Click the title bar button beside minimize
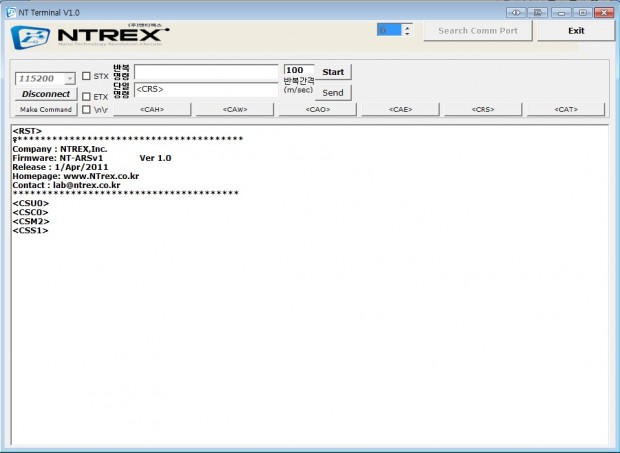620x453 pixels. [538, 13]
